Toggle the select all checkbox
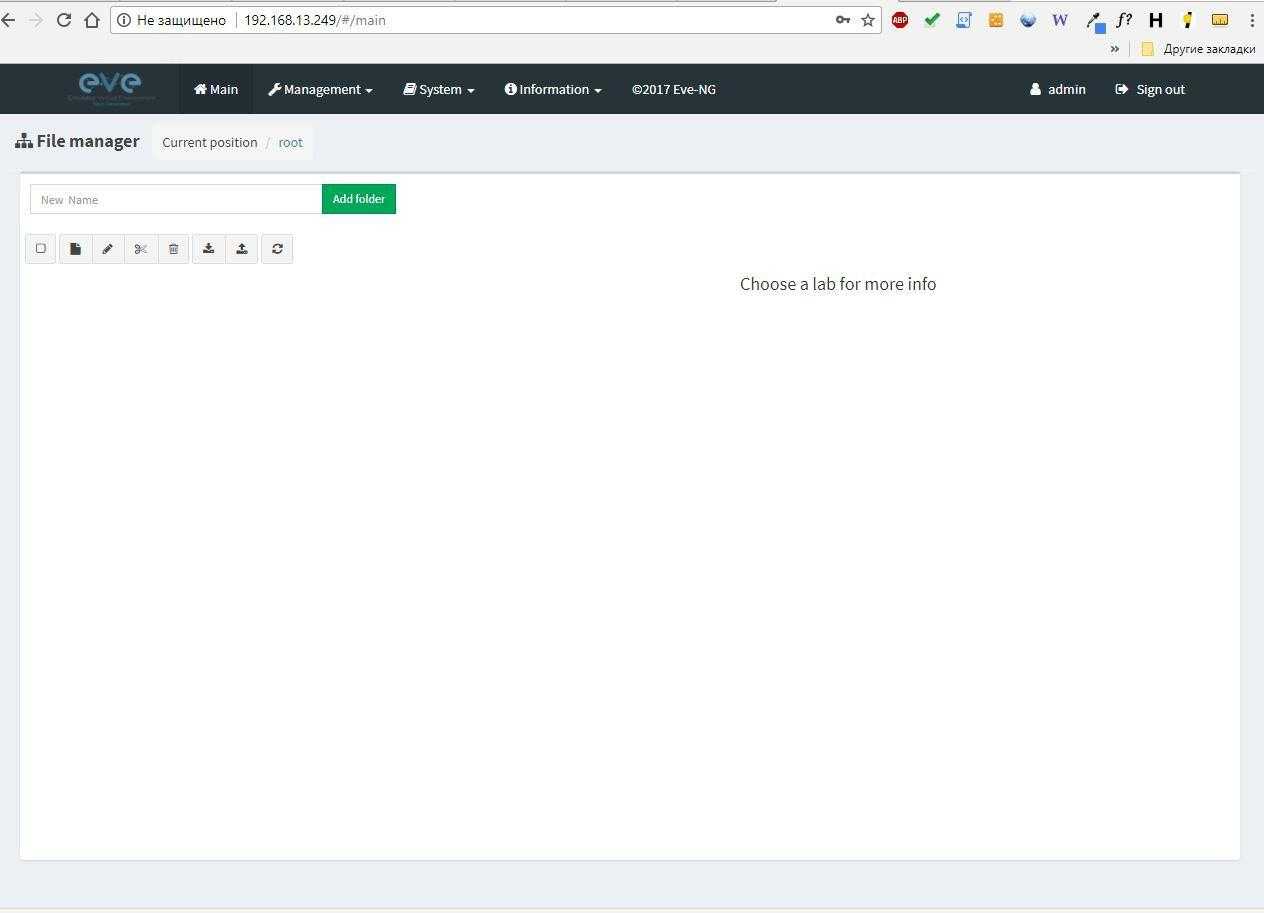Screen dimensions: 1264x913 [x=41, y=249]
